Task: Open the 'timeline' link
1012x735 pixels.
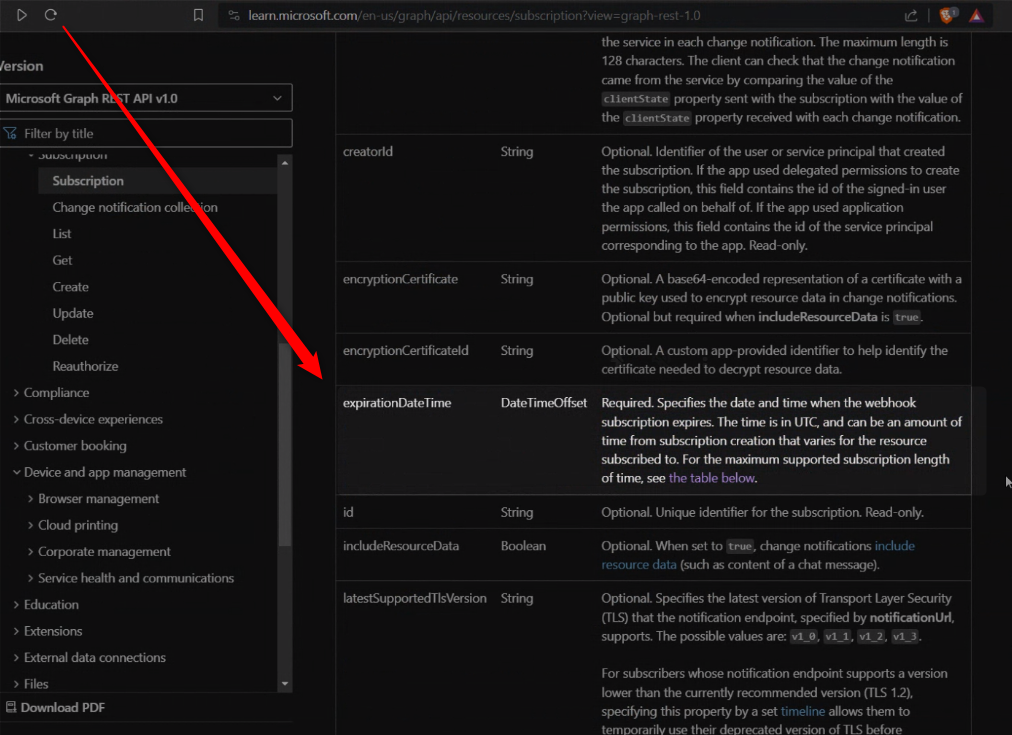Action: click(x=803, y=711)
